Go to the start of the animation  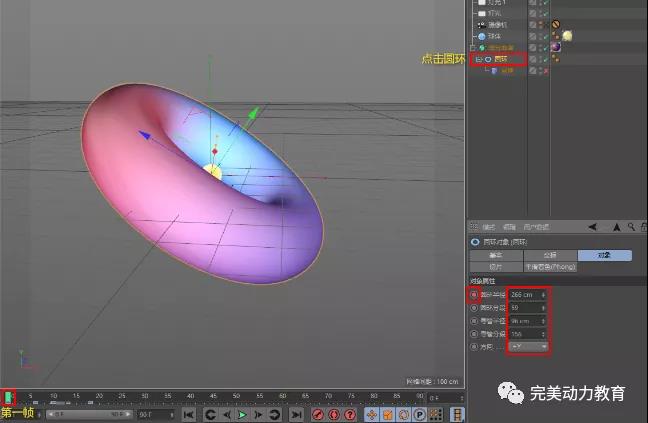pos(187,414)
